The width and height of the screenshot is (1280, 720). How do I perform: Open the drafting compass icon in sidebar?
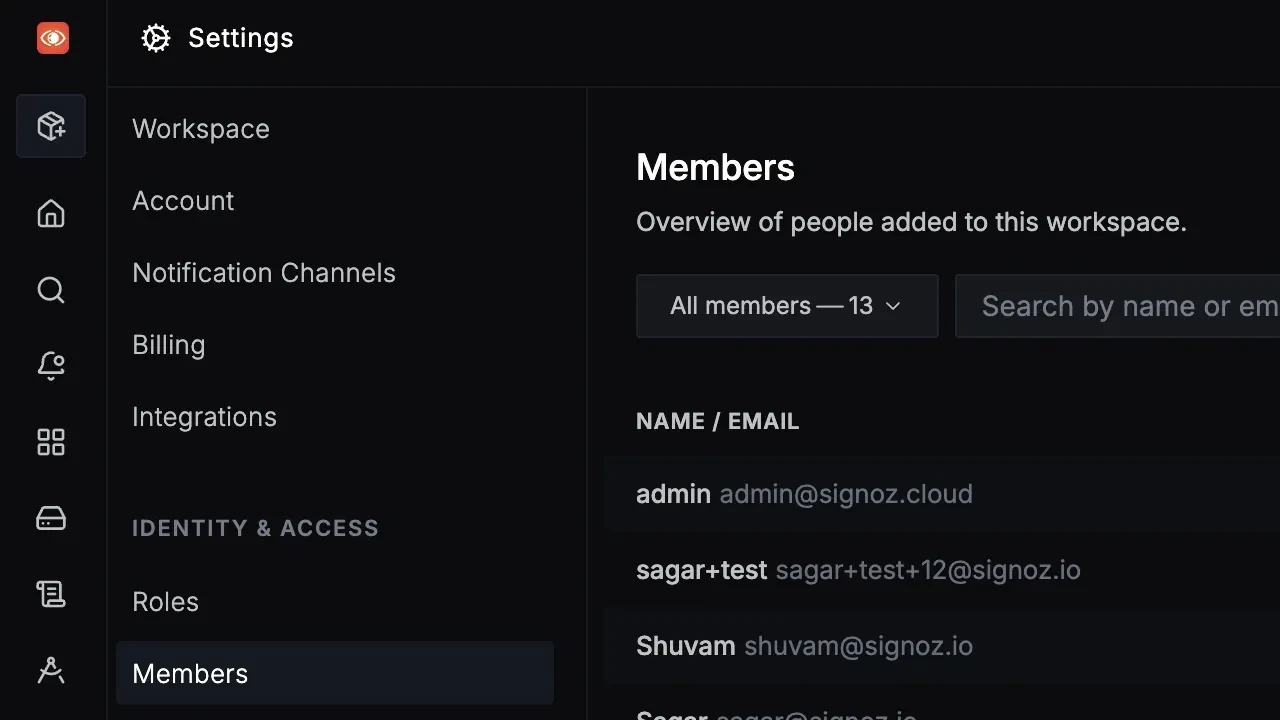click(x=51, y=670)
